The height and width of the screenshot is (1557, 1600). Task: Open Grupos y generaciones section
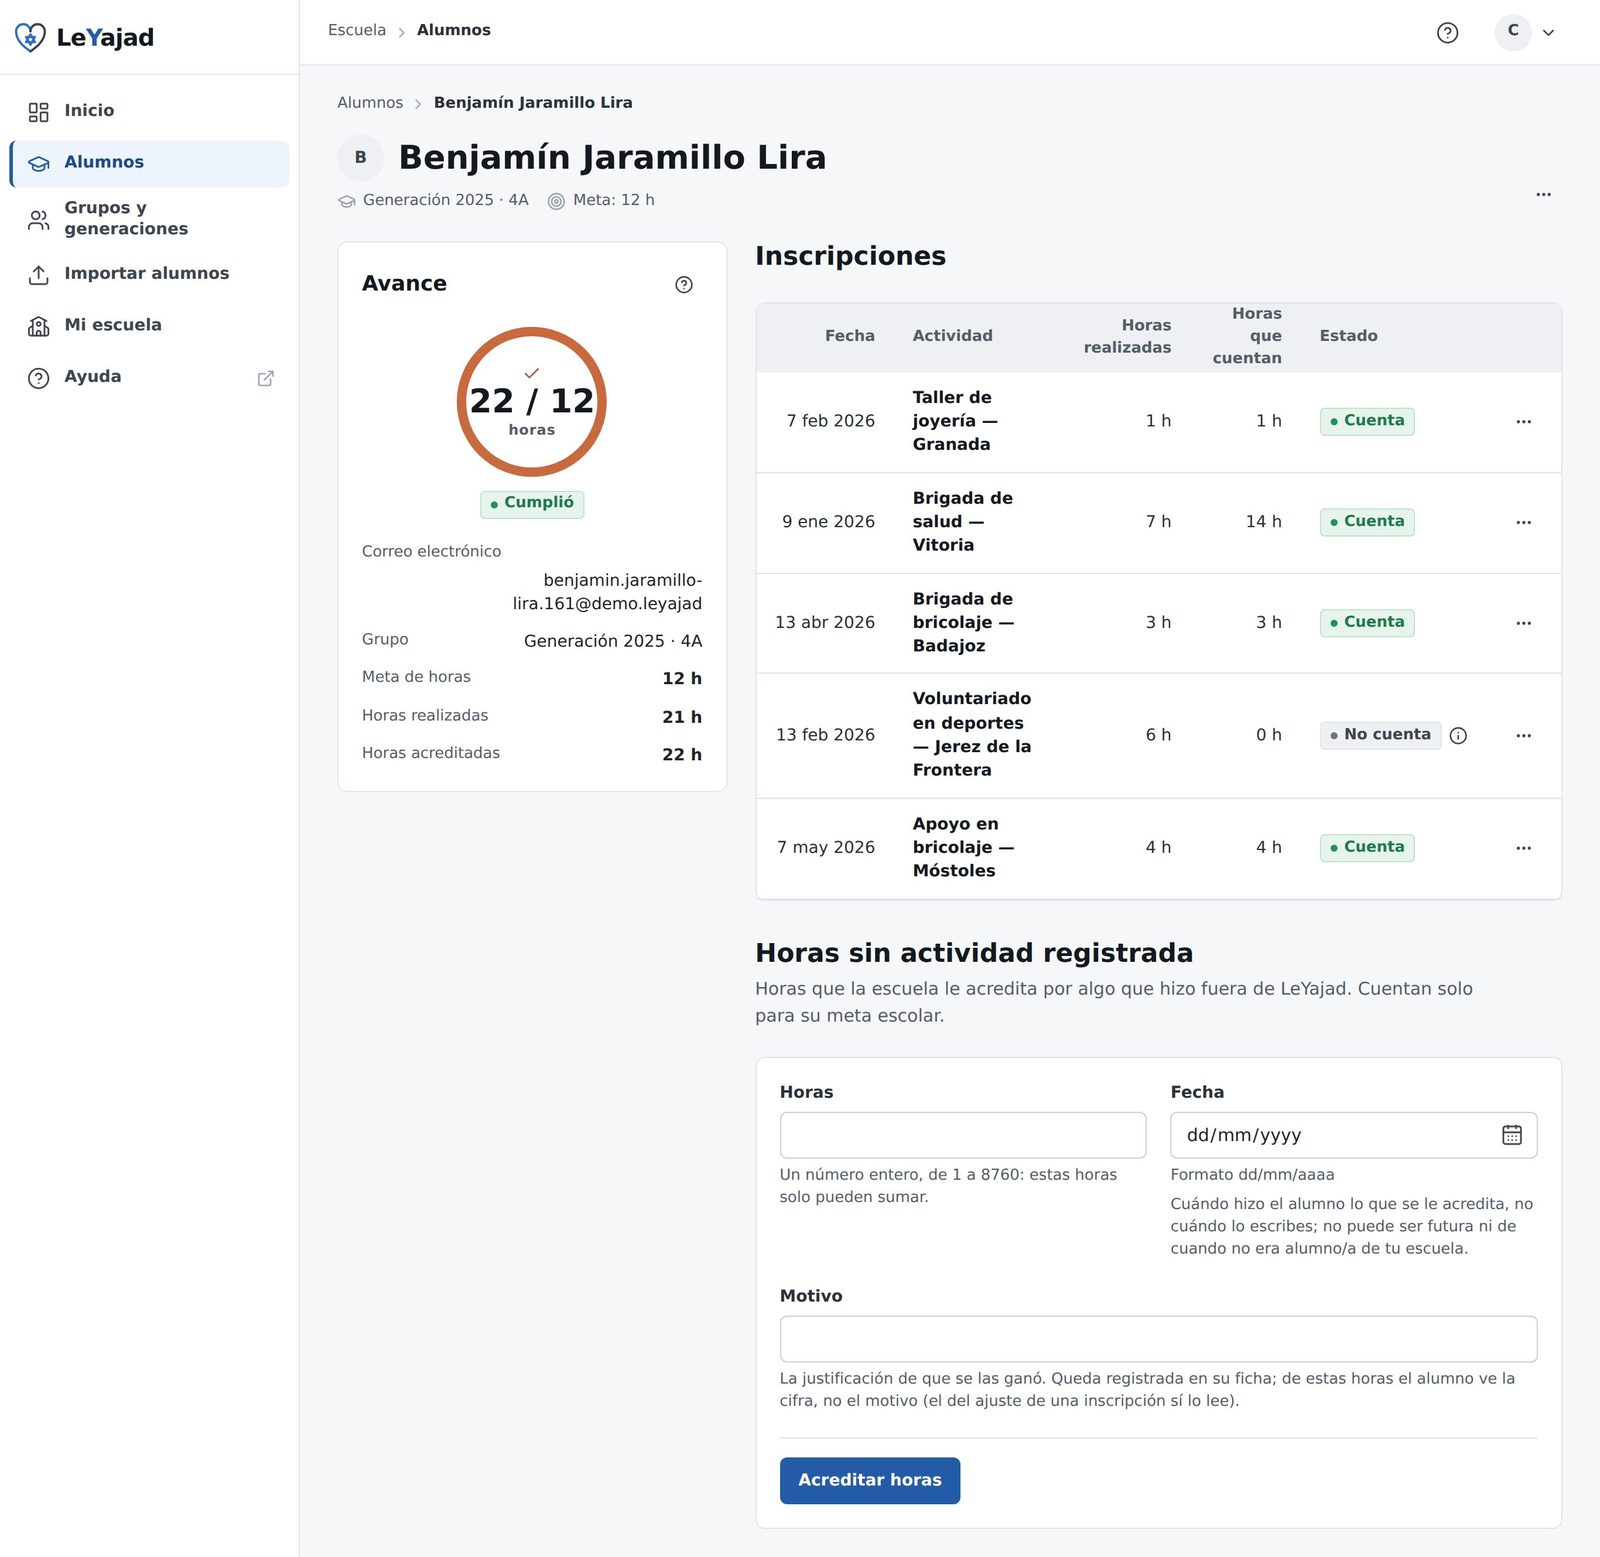150,219
